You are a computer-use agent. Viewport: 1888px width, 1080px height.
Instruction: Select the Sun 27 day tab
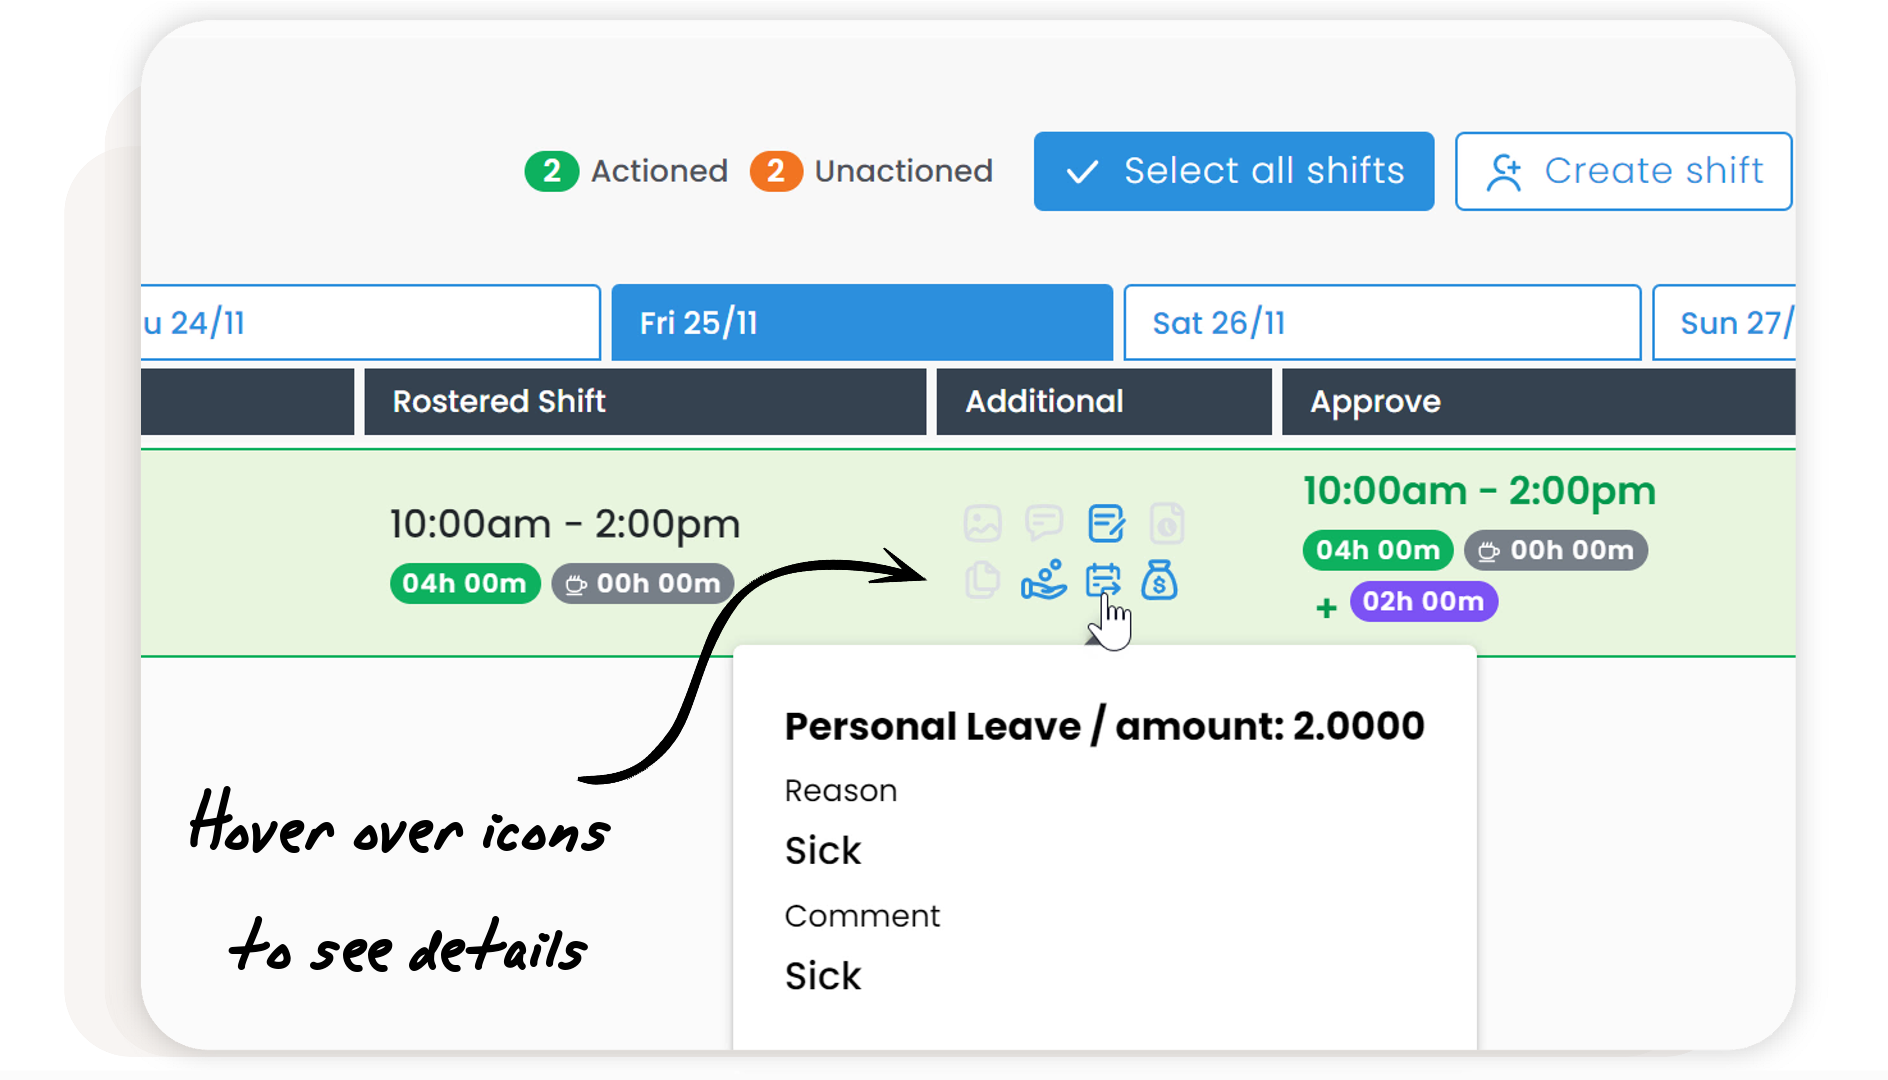1724,323
